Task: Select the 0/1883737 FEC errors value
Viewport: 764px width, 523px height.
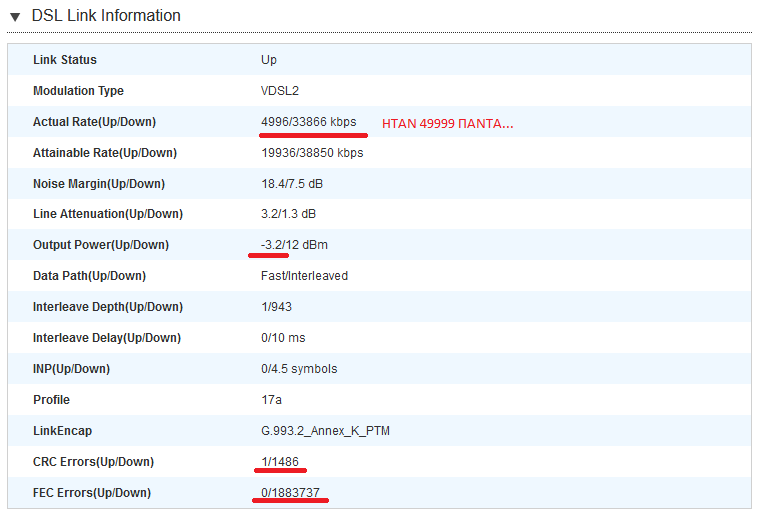Action: pos(290,493)
